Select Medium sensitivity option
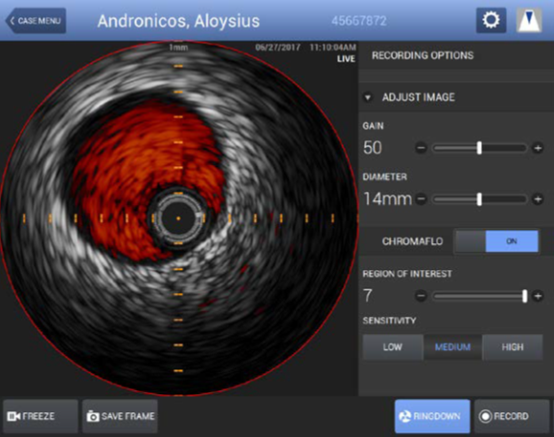 coord(453,347)
